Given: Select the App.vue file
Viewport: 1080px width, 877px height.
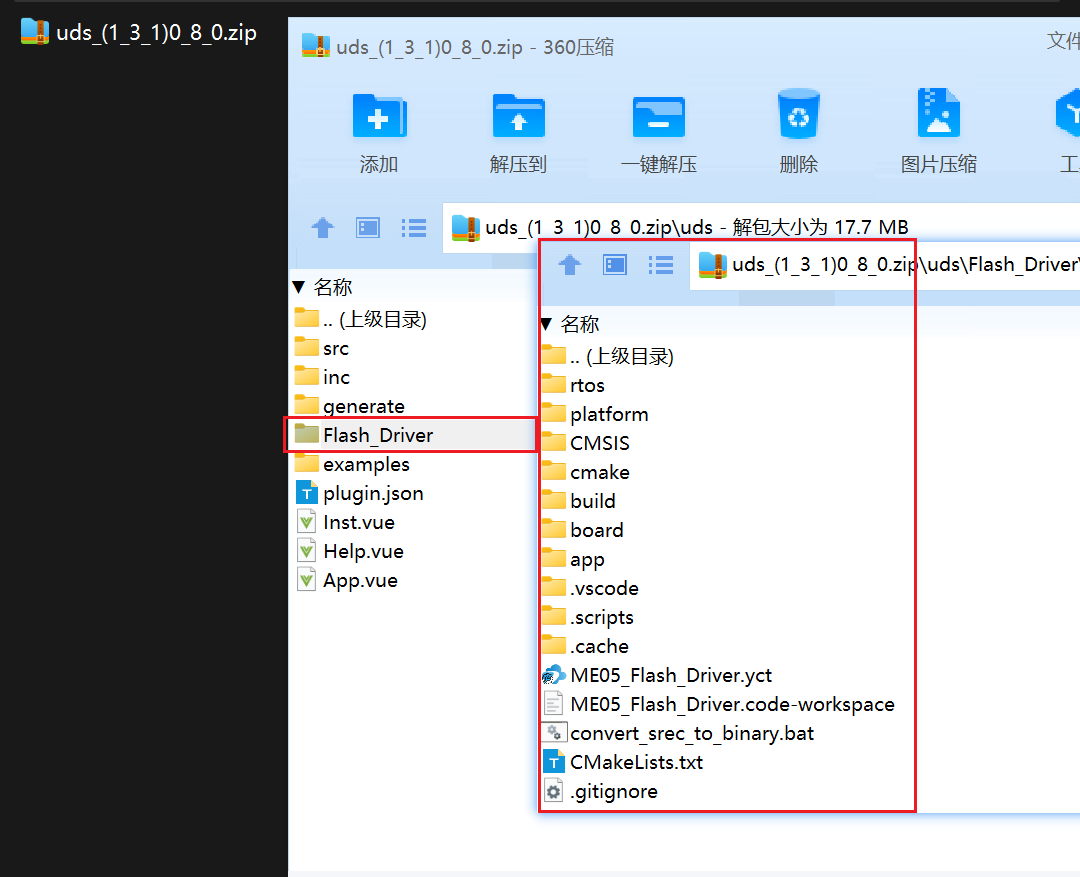Looking at the screenshot, I should (x=346, y=579).
